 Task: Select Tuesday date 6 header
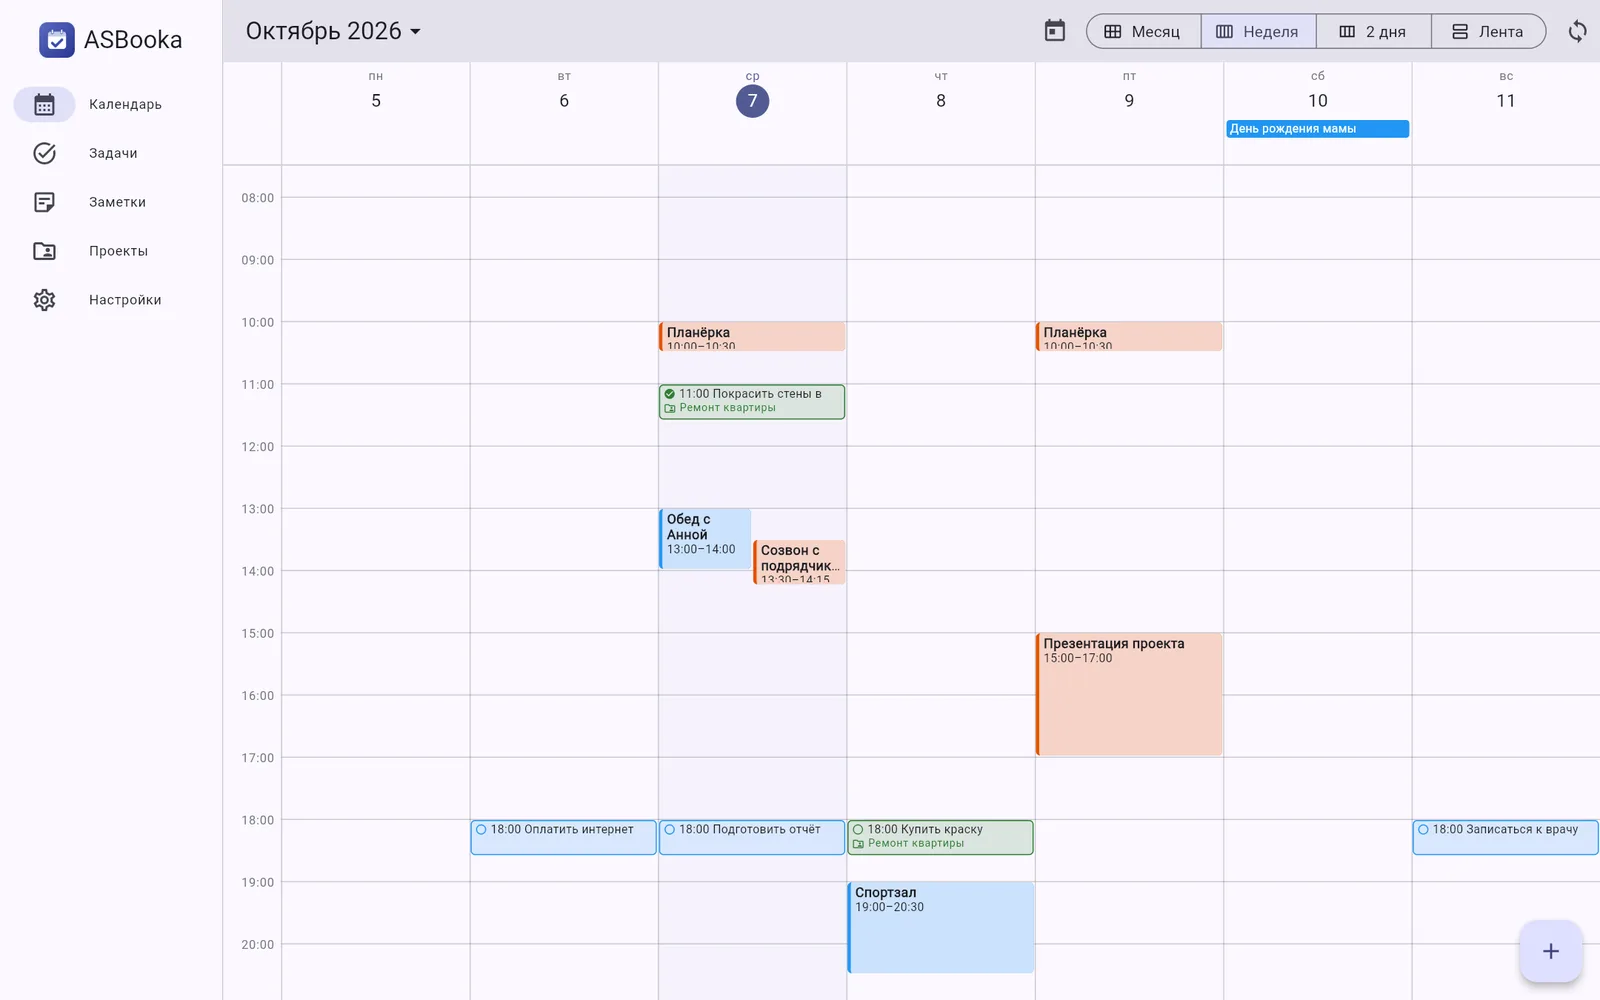point(564,101)
